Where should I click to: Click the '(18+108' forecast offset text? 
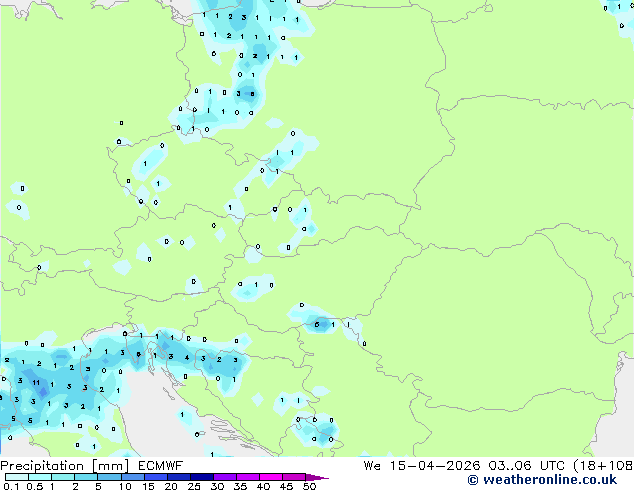click(x=603, y=466)
